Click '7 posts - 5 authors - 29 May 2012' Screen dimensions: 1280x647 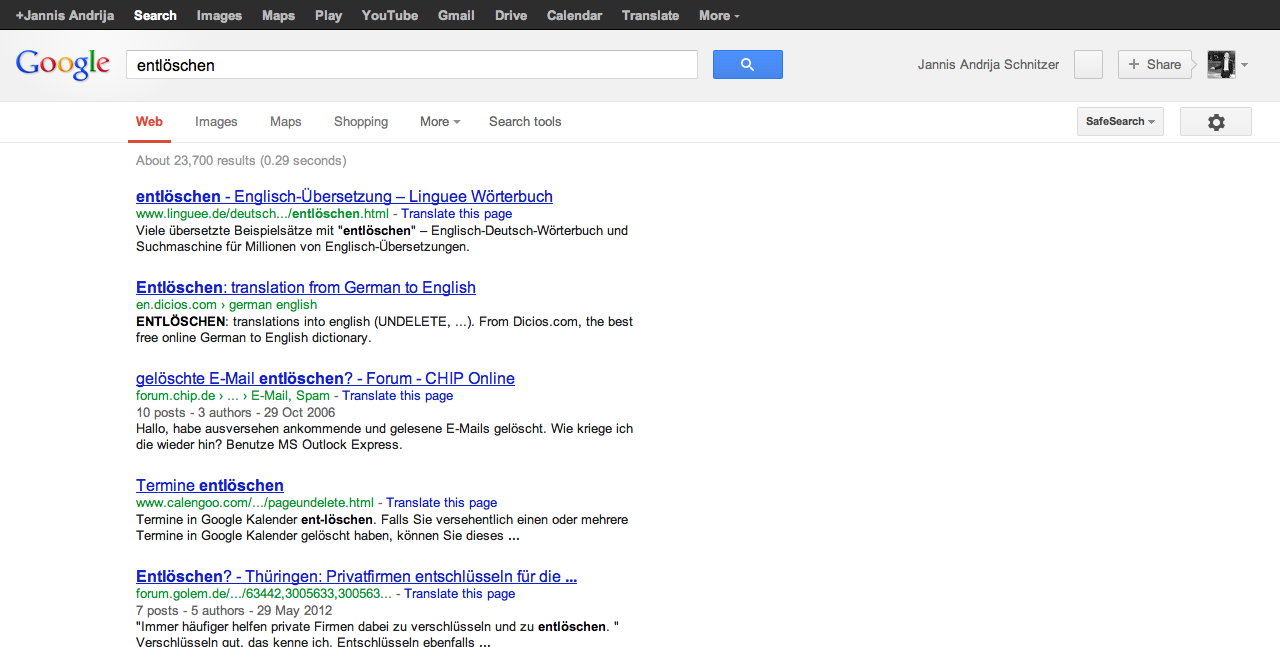pos(235,610)
